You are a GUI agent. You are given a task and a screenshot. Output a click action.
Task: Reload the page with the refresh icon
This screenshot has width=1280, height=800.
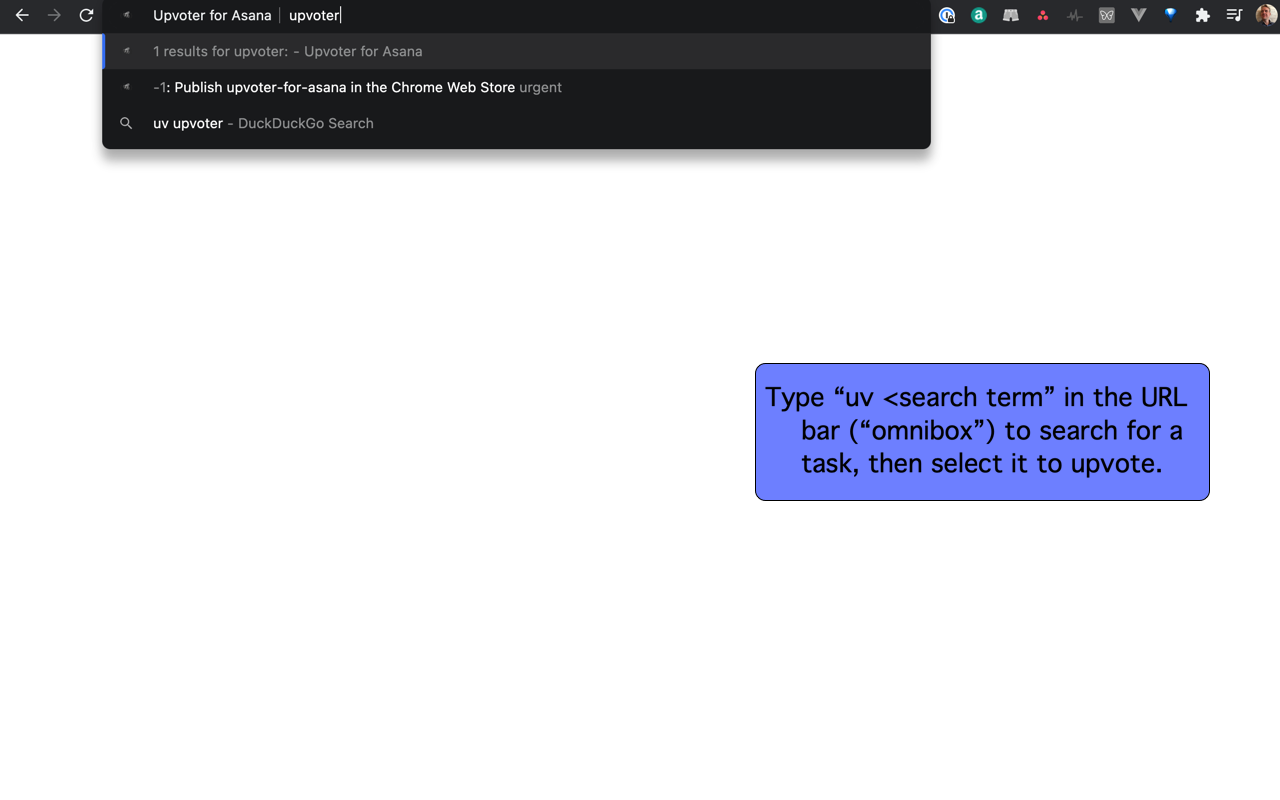[86, 15]
